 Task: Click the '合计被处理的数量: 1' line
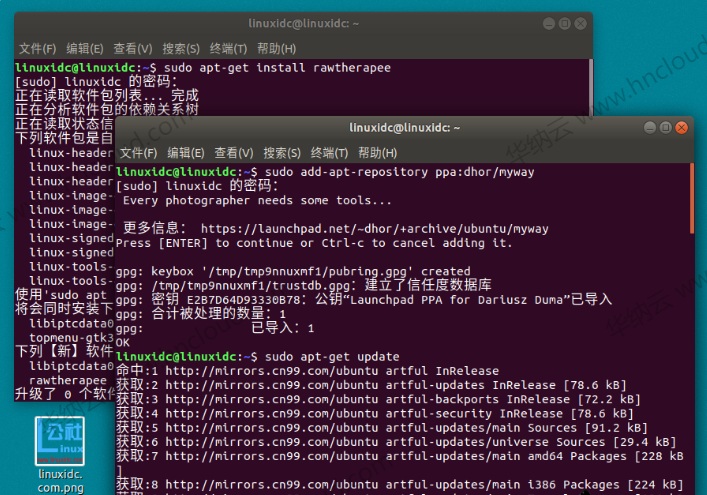[x=201, y=314]
